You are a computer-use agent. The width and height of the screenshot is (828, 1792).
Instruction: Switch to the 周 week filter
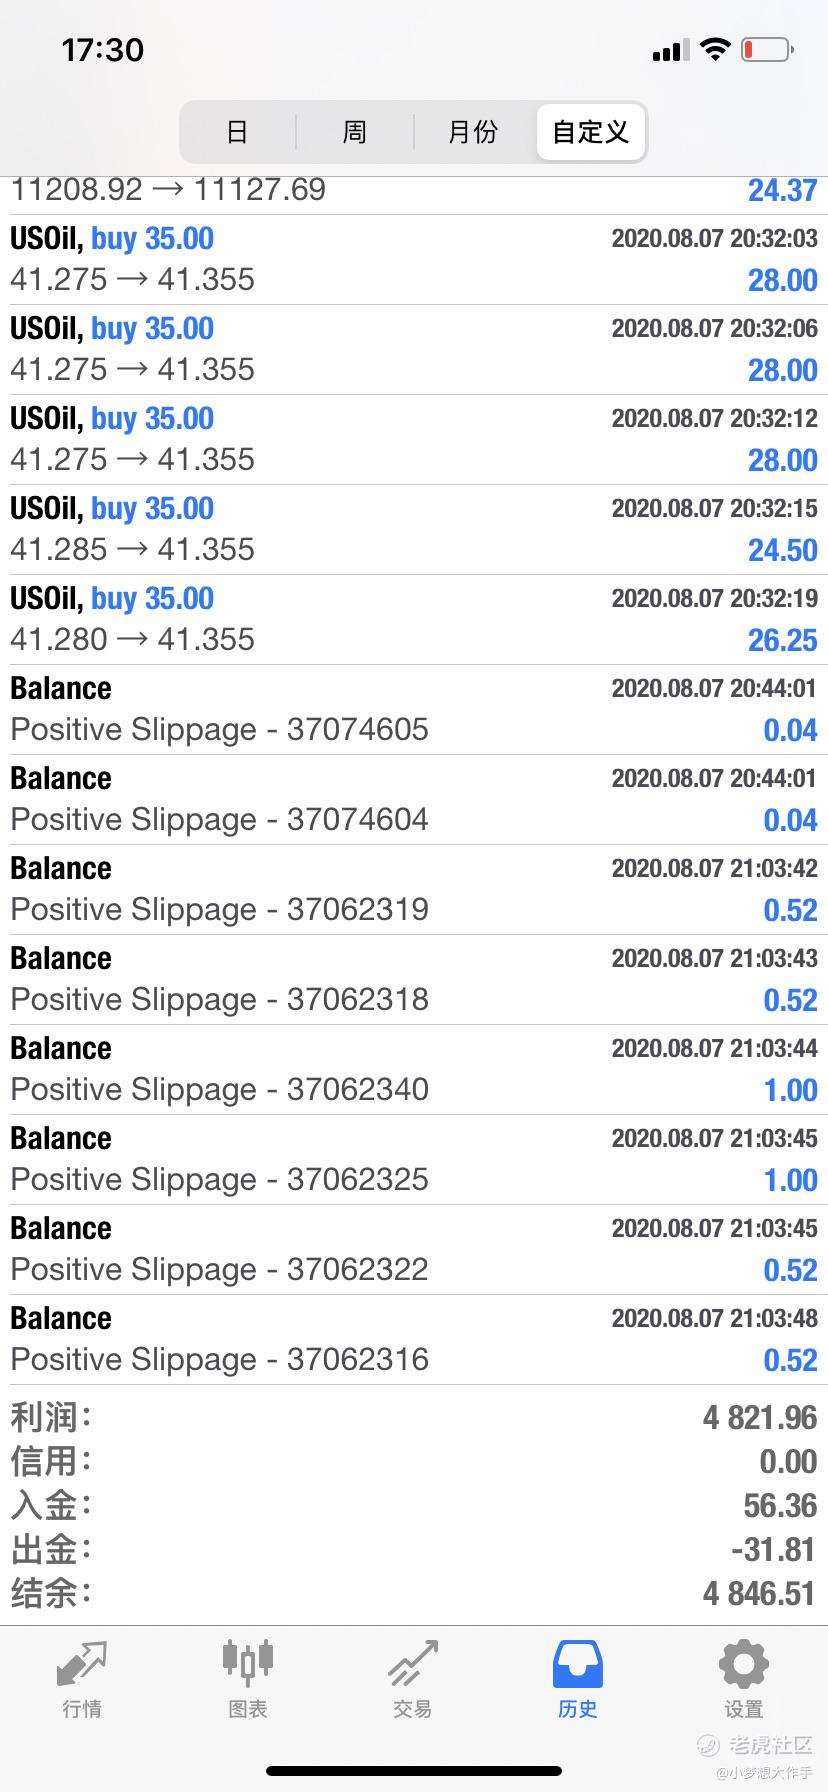click(x=355, y=132)
